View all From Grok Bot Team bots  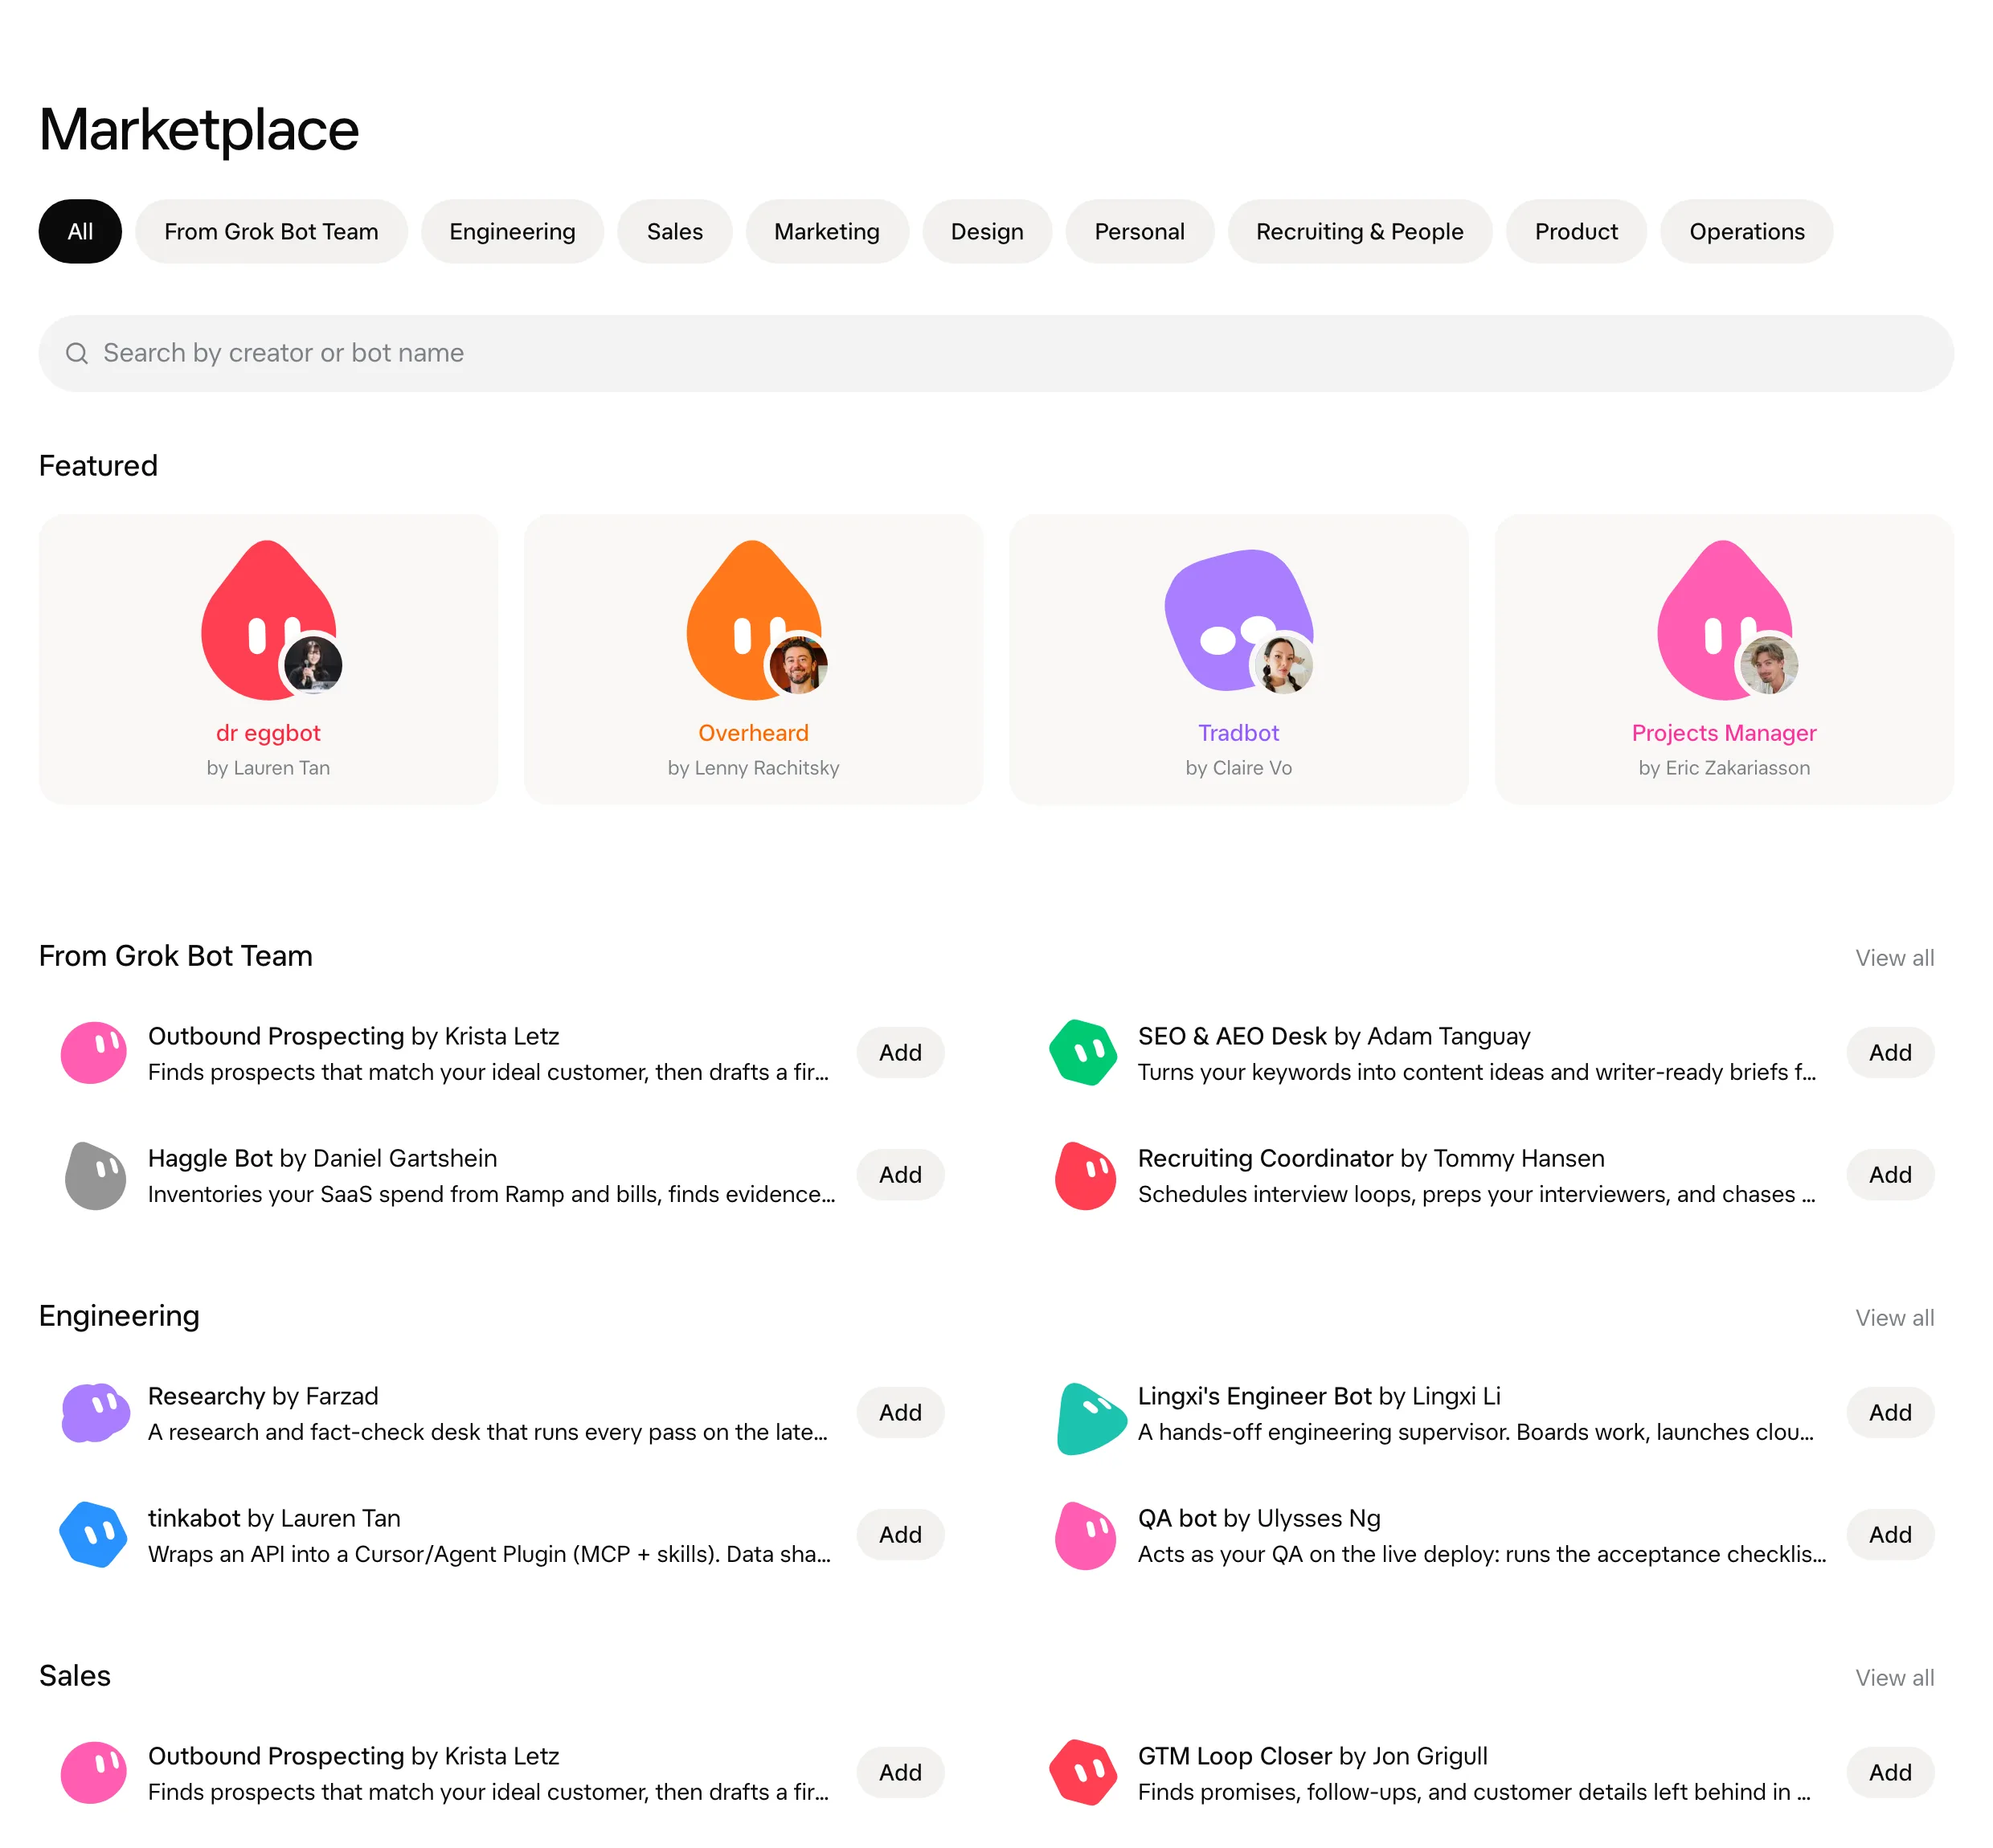coord(1894,957)
